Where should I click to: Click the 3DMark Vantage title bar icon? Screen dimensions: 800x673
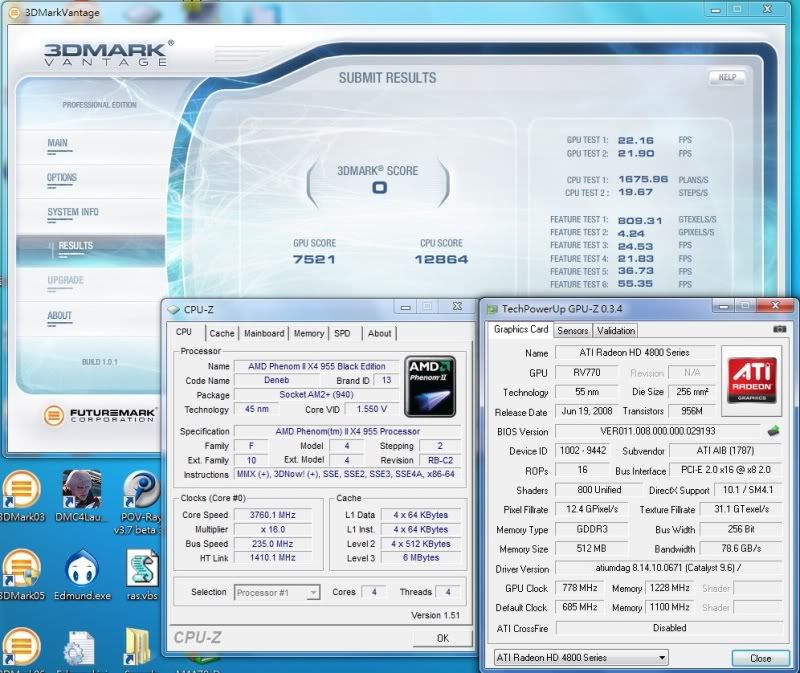pos(15,13)
